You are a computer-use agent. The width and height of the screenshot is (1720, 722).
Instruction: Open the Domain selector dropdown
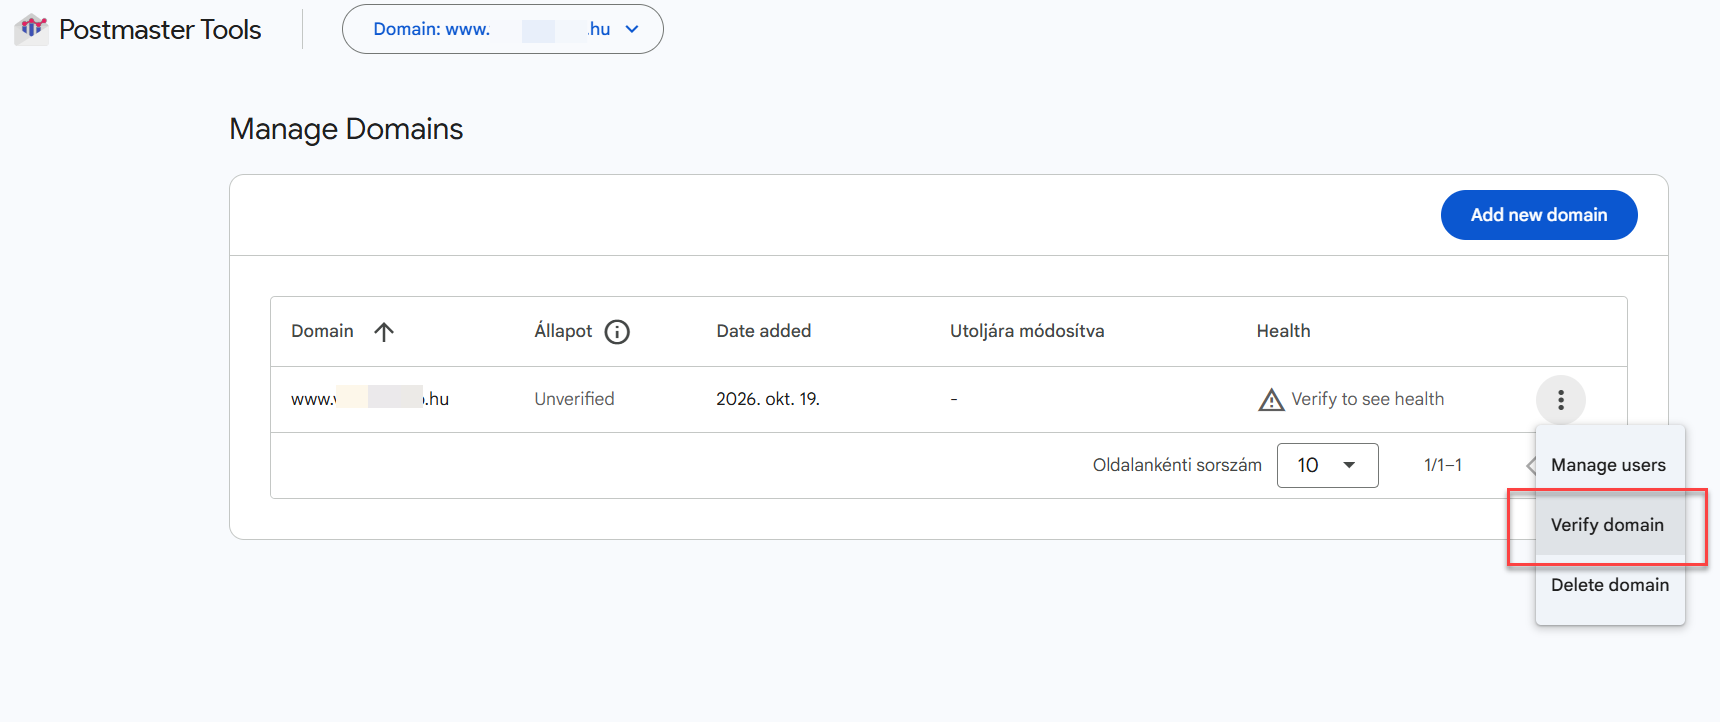click(x=502, y=29)
